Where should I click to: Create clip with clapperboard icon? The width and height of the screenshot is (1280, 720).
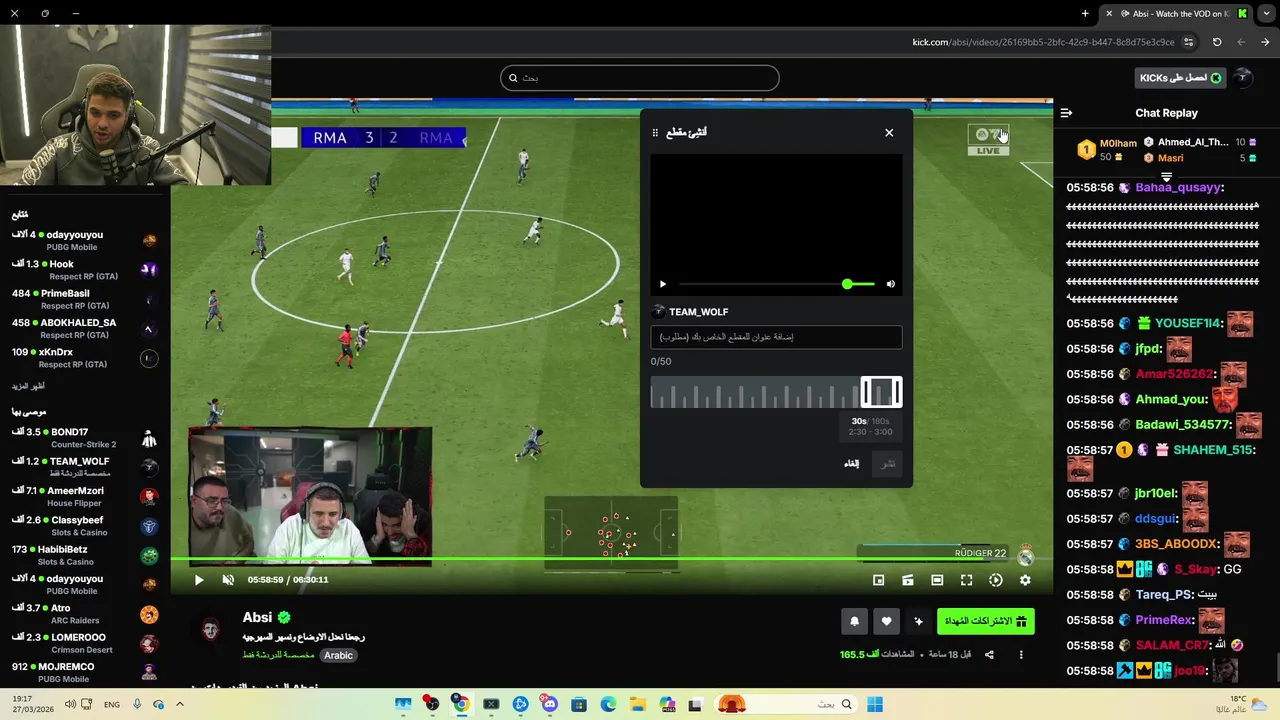(x=908, y=580)
